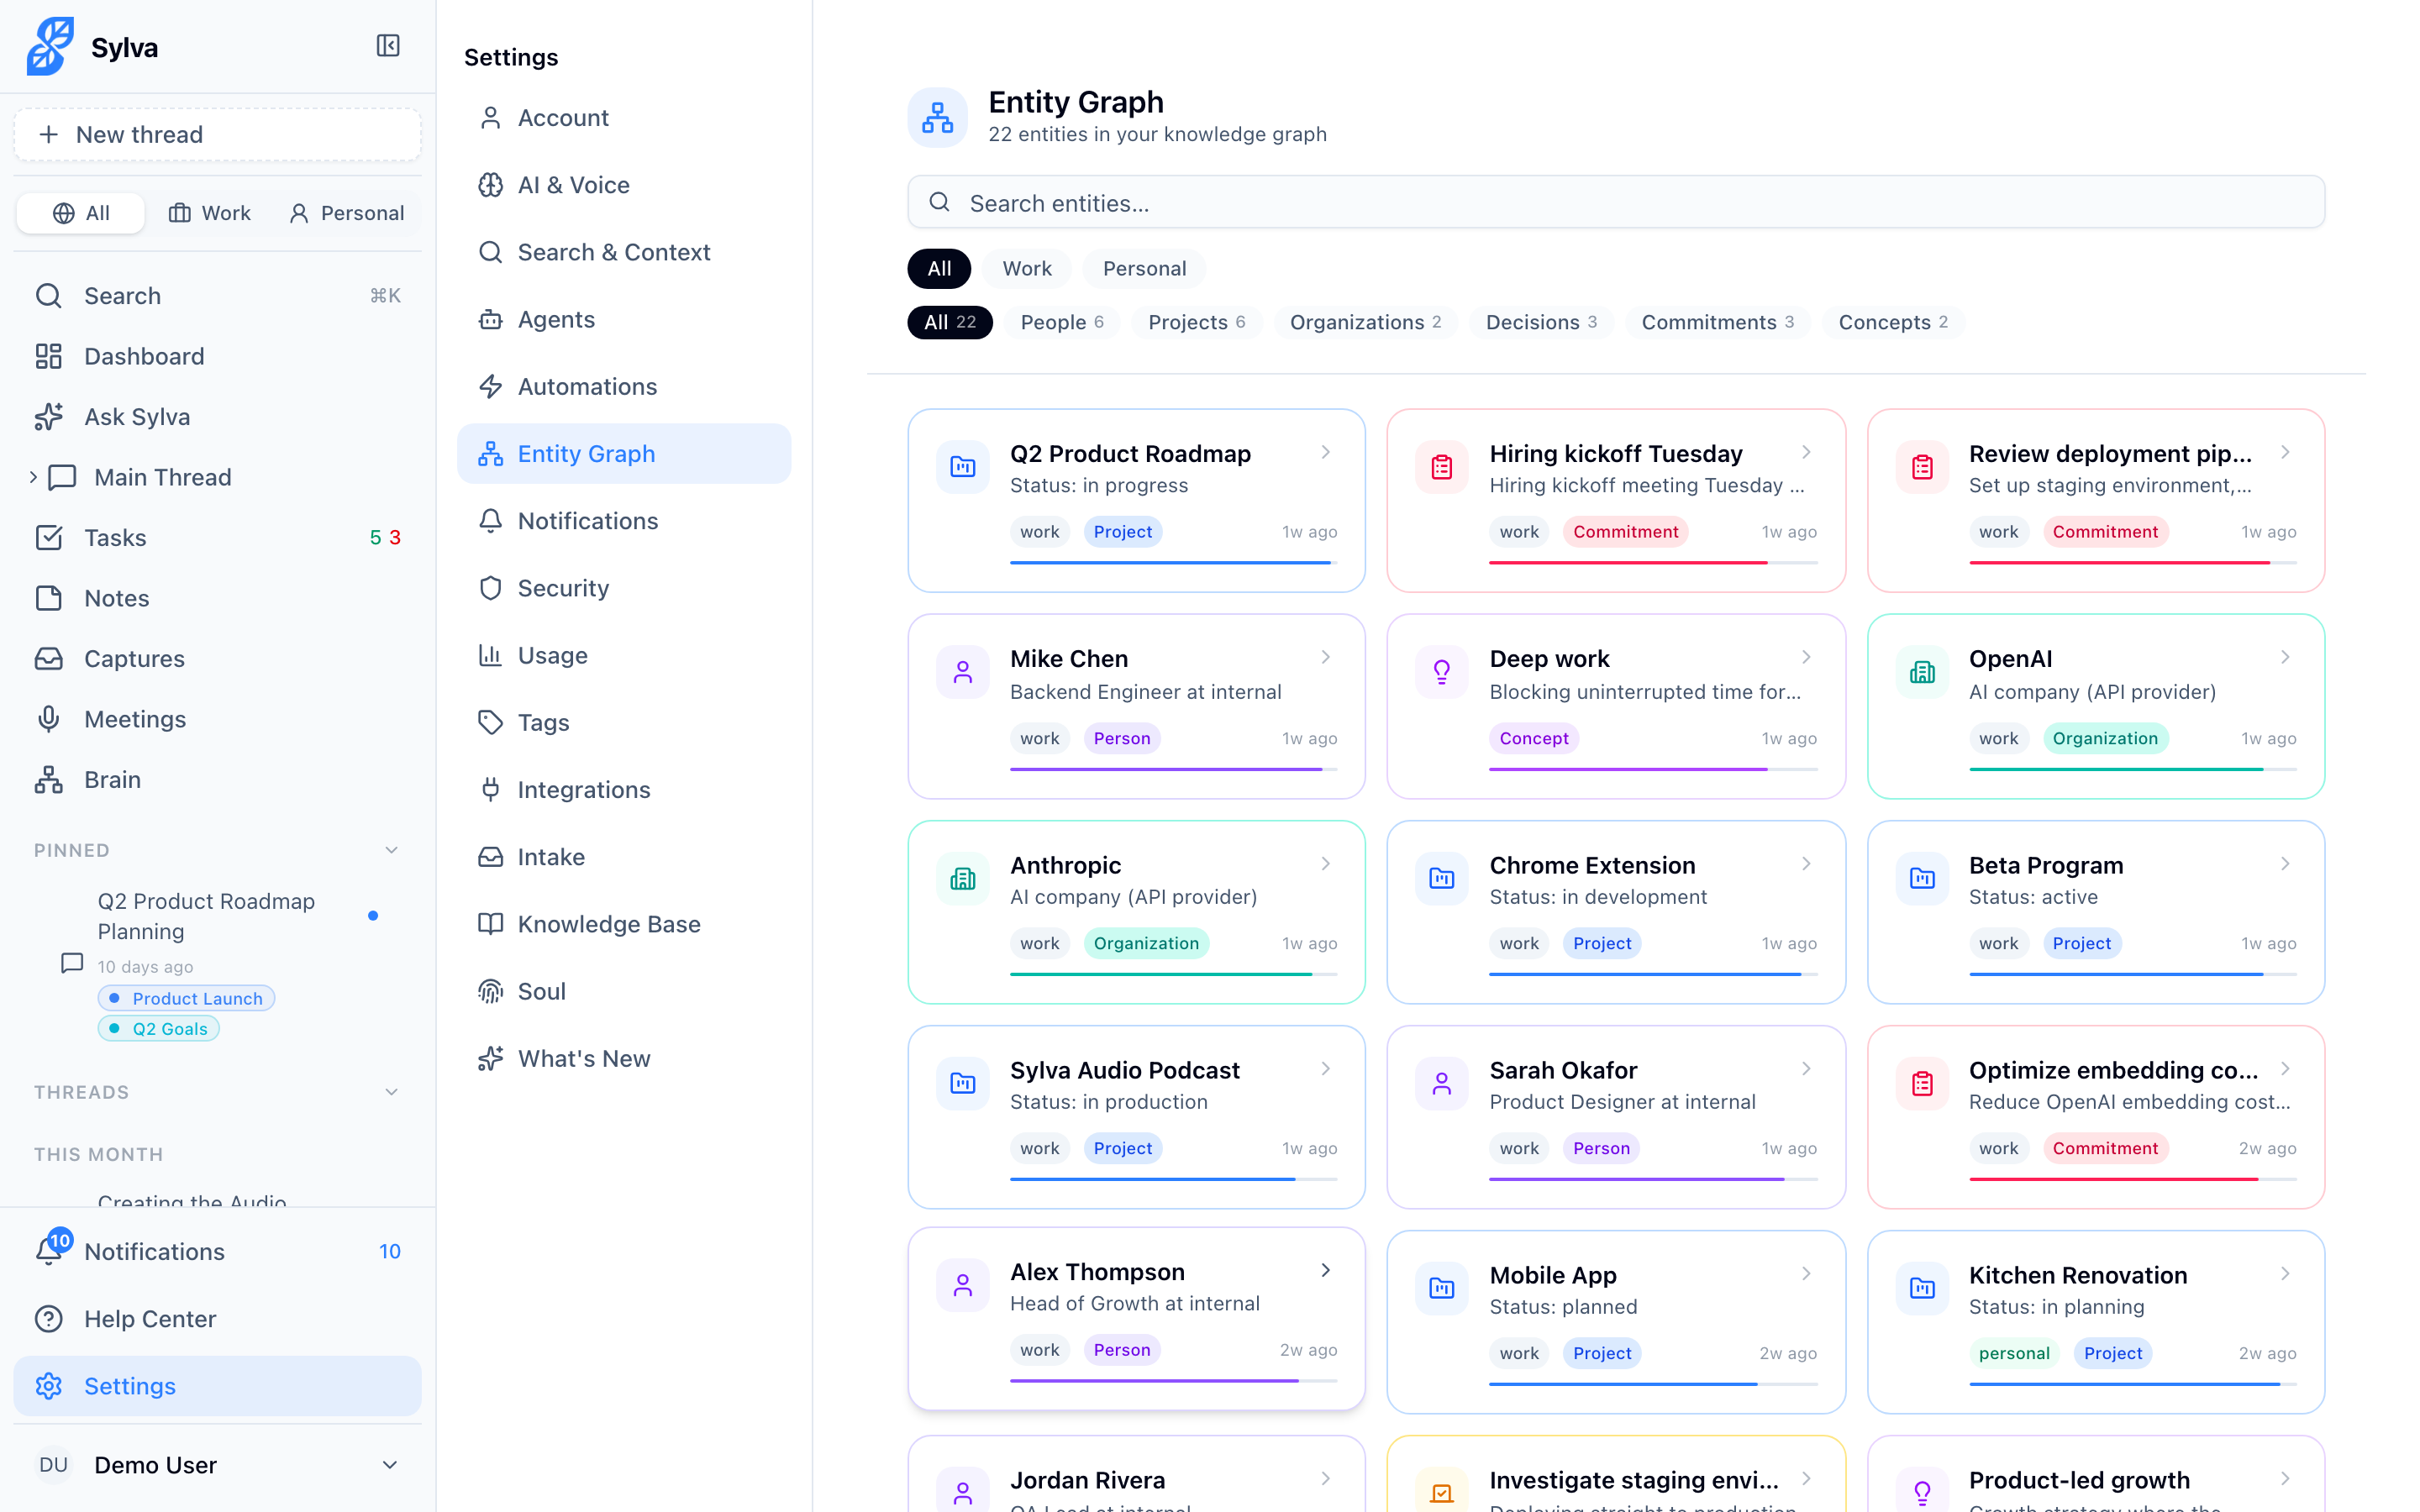Click the Help Center question mark icon
This screenshot has height=1512, width=2420.
point(48,1319)
